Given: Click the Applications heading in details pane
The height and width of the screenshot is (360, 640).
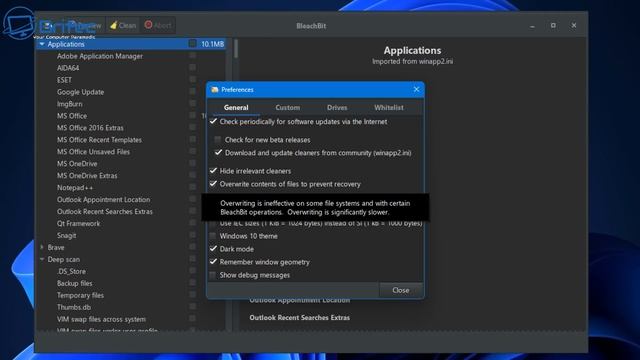Looking at the screenshot, I should click(412, 50).
